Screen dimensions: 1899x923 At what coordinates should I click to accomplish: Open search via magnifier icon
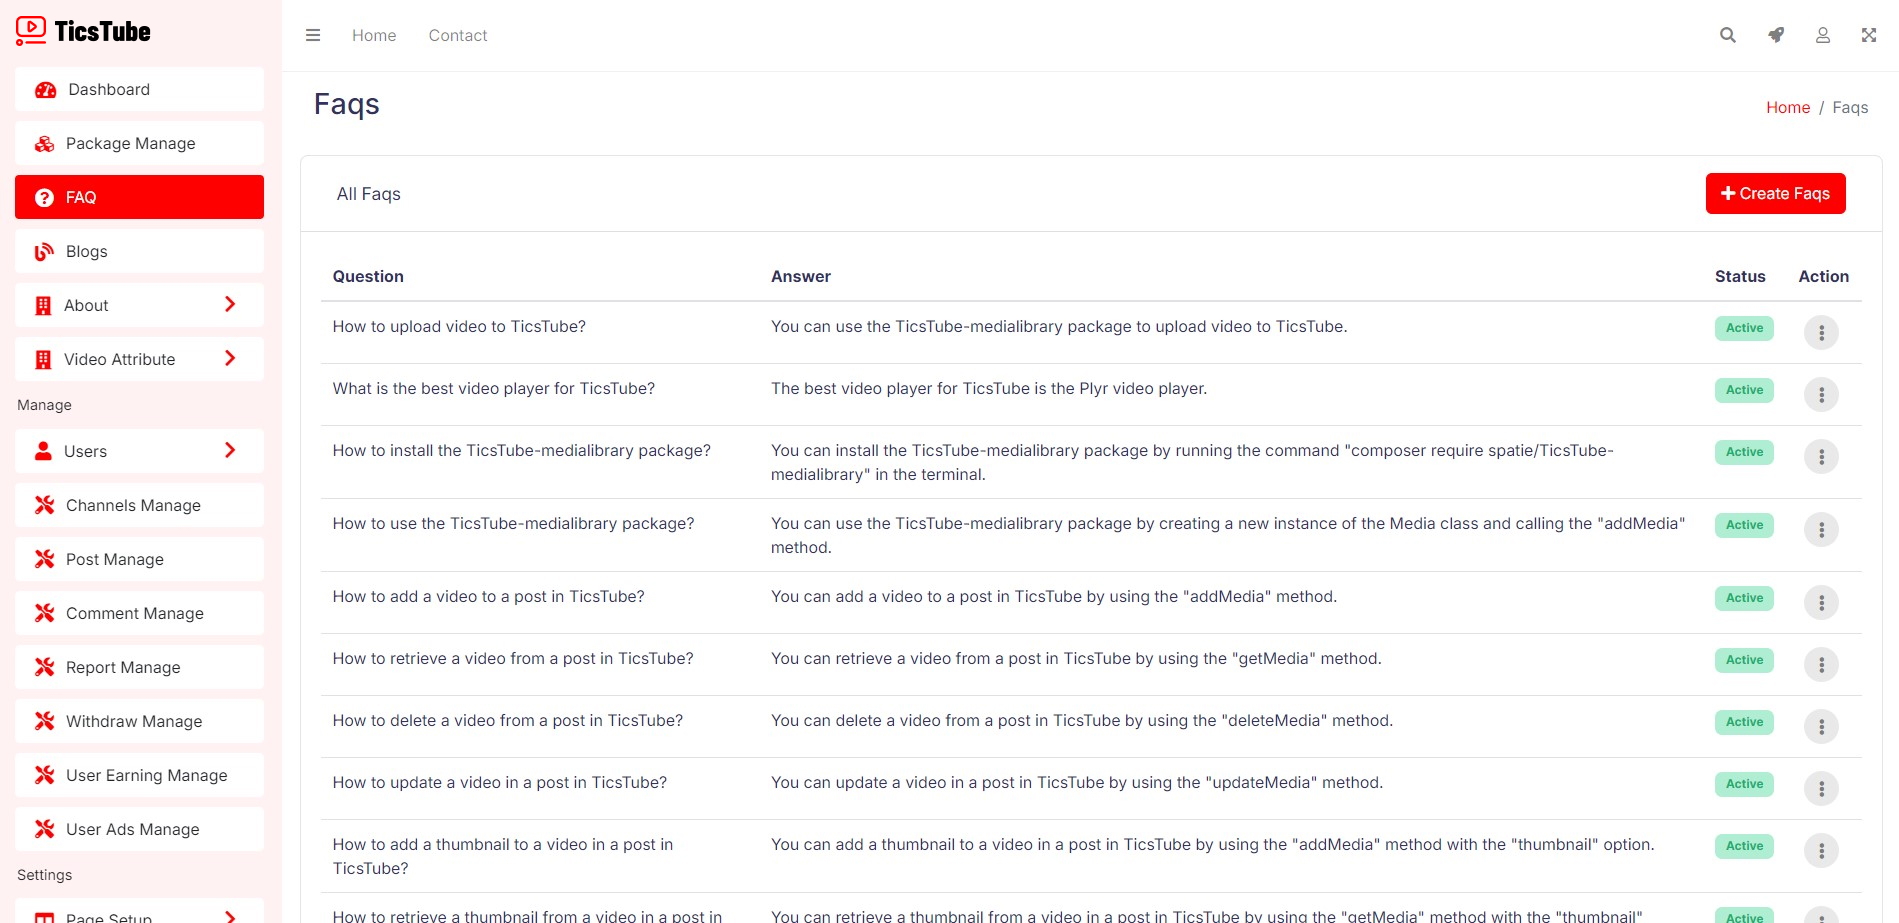point(1727,35)
